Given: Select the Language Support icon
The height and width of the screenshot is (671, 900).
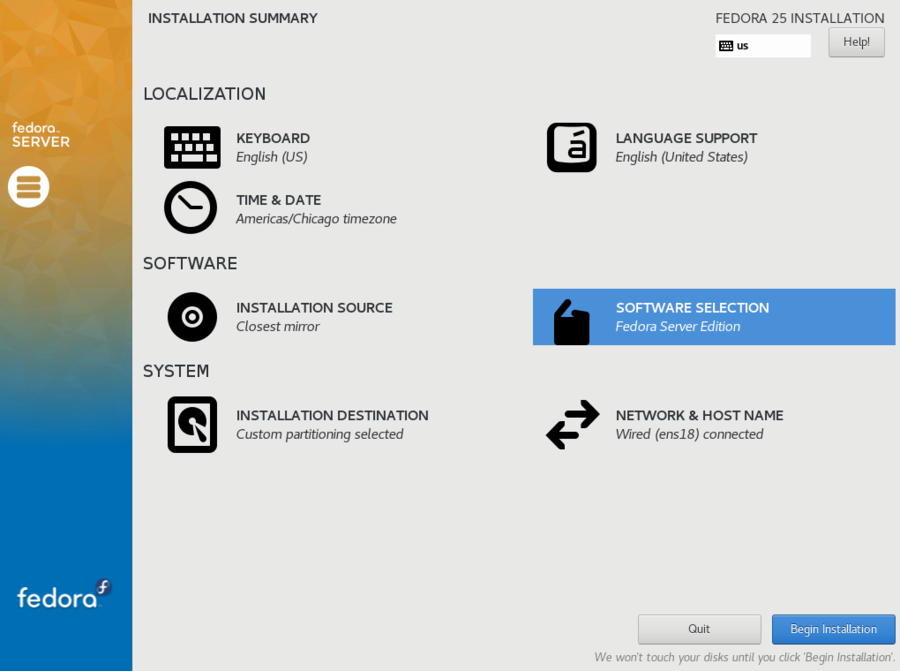Looking at the screenshot, I should [x=572, y=147].
